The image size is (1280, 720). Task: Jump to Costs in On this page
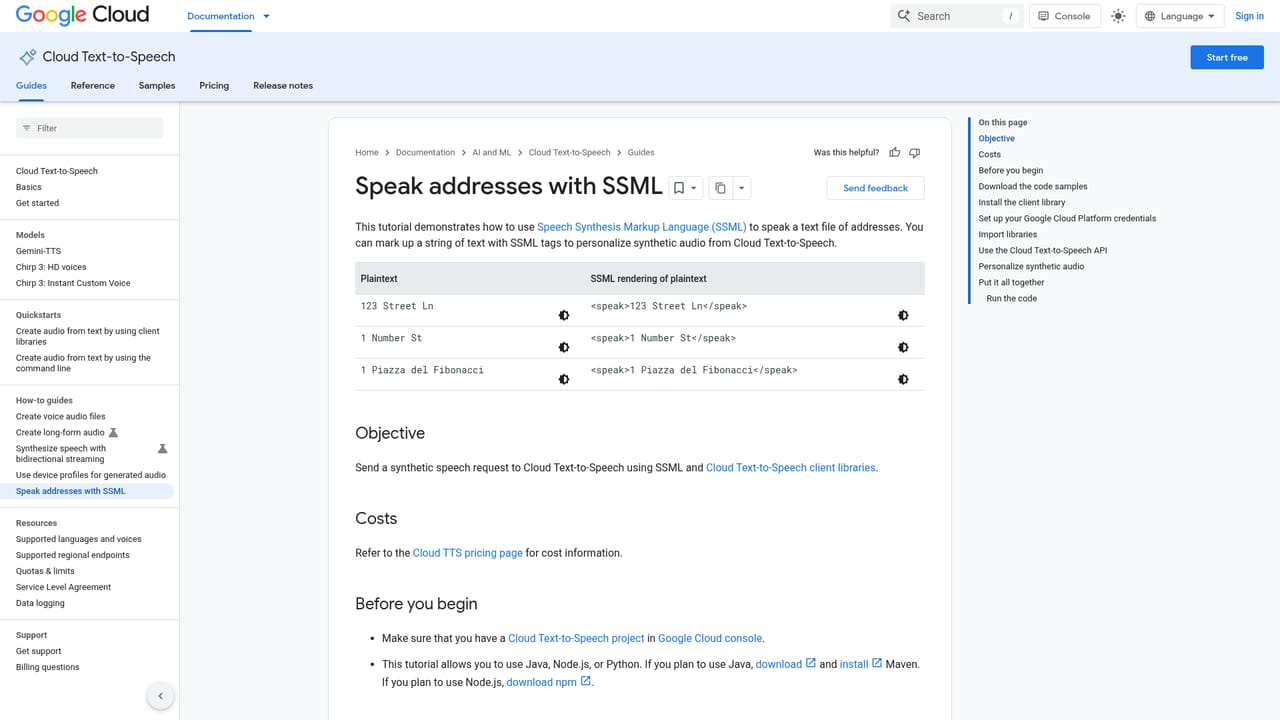[990, 154]
